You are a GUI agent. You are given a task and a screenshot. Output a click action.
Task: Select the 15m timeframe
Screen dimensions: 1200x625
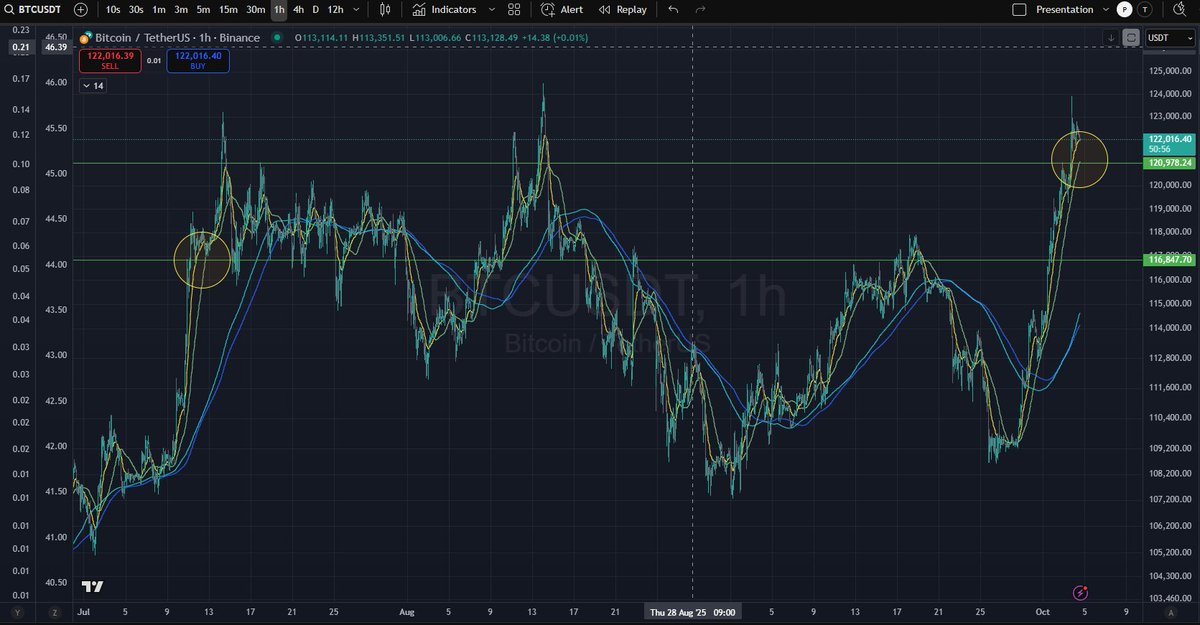point(227,10)
